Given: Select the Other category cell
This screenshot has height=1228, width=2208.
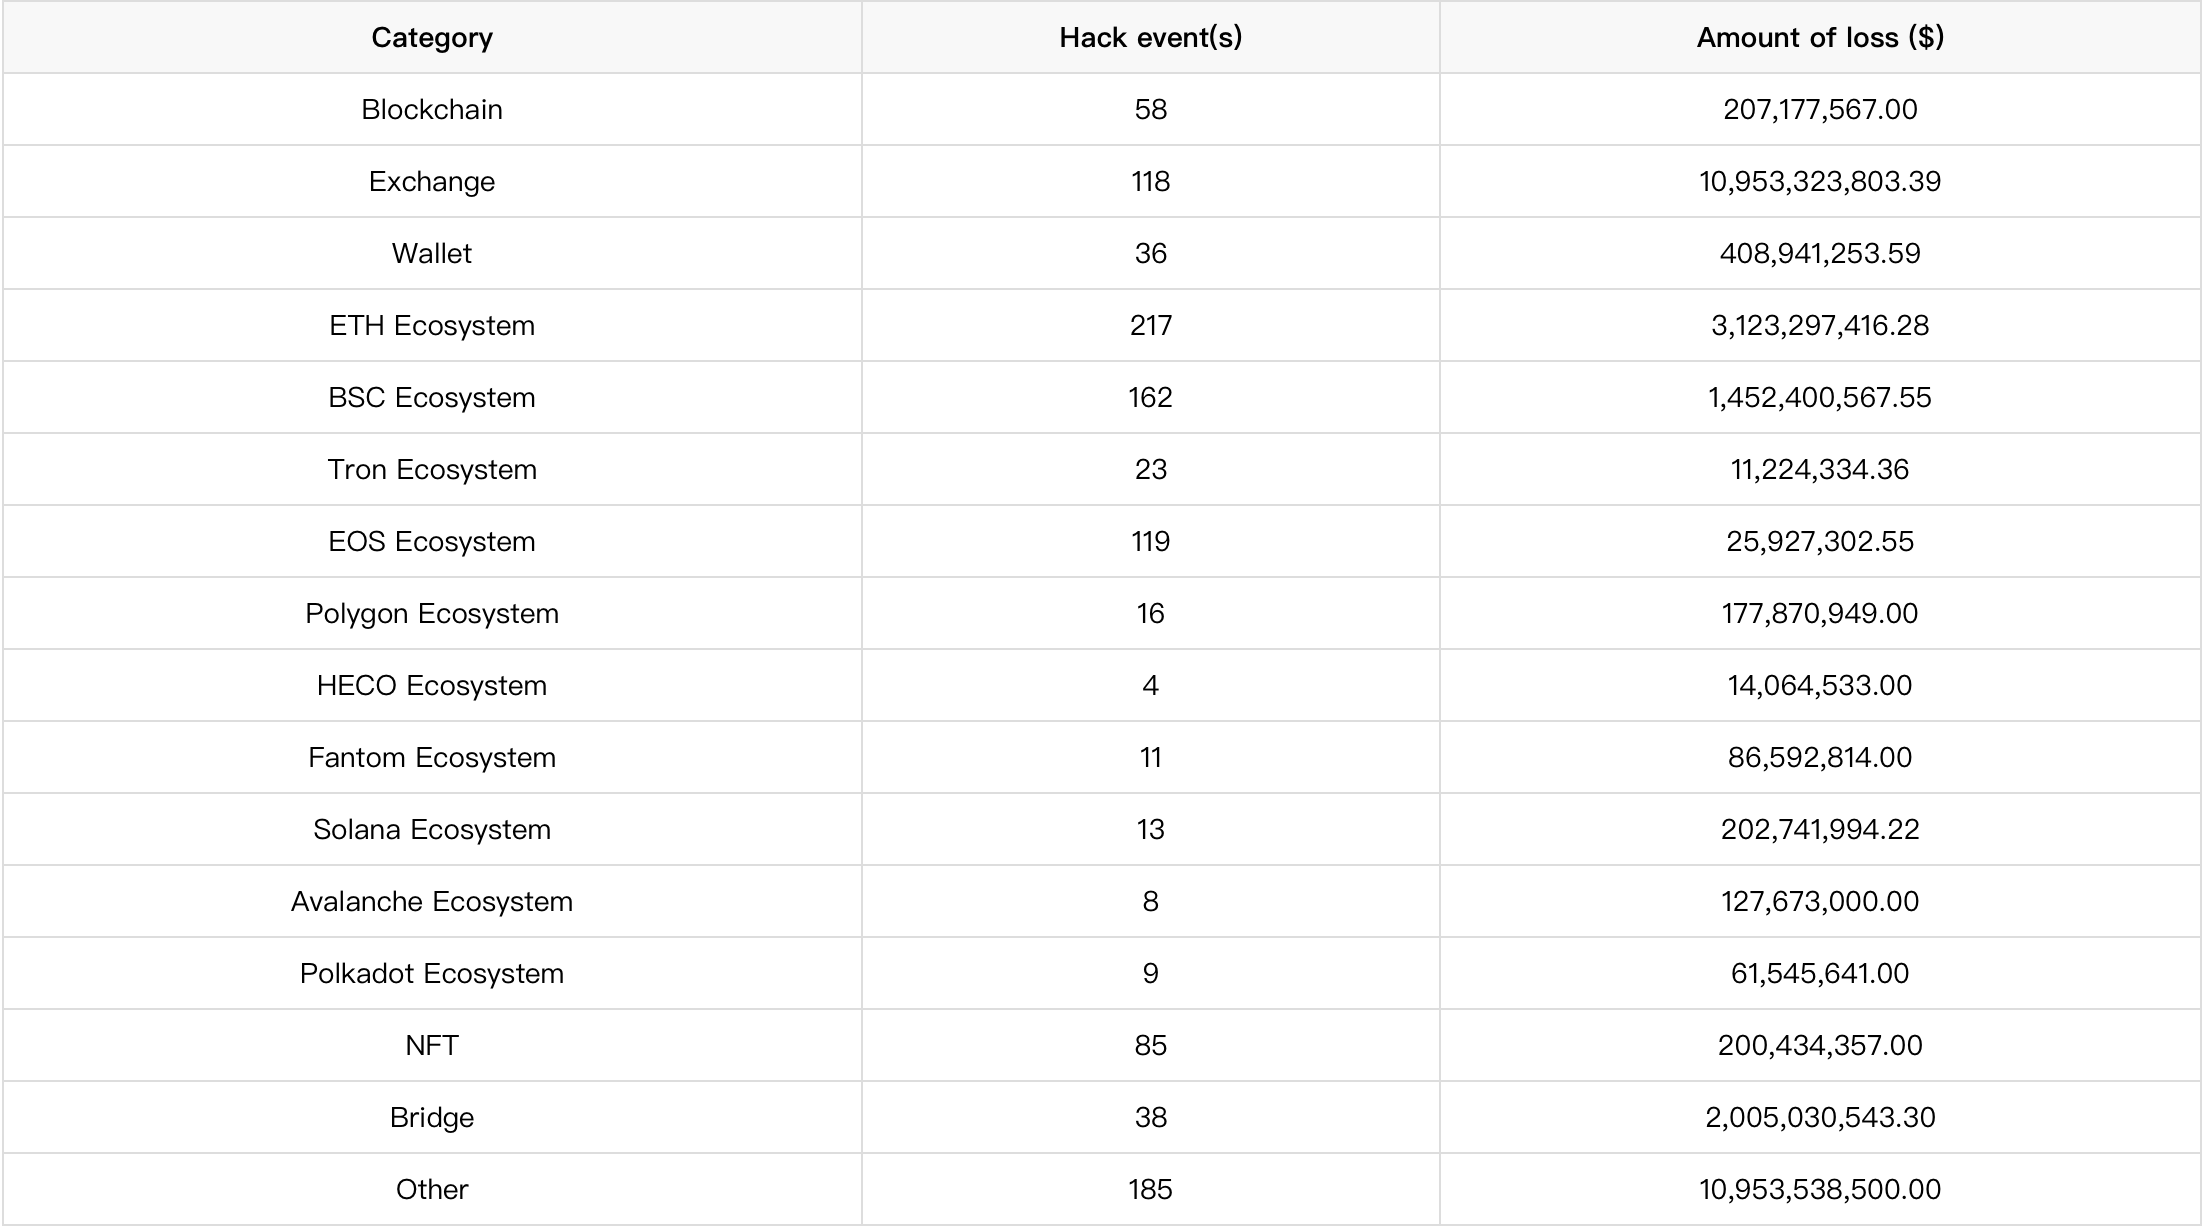Looking at the screenshot, I should (432, 1189).
